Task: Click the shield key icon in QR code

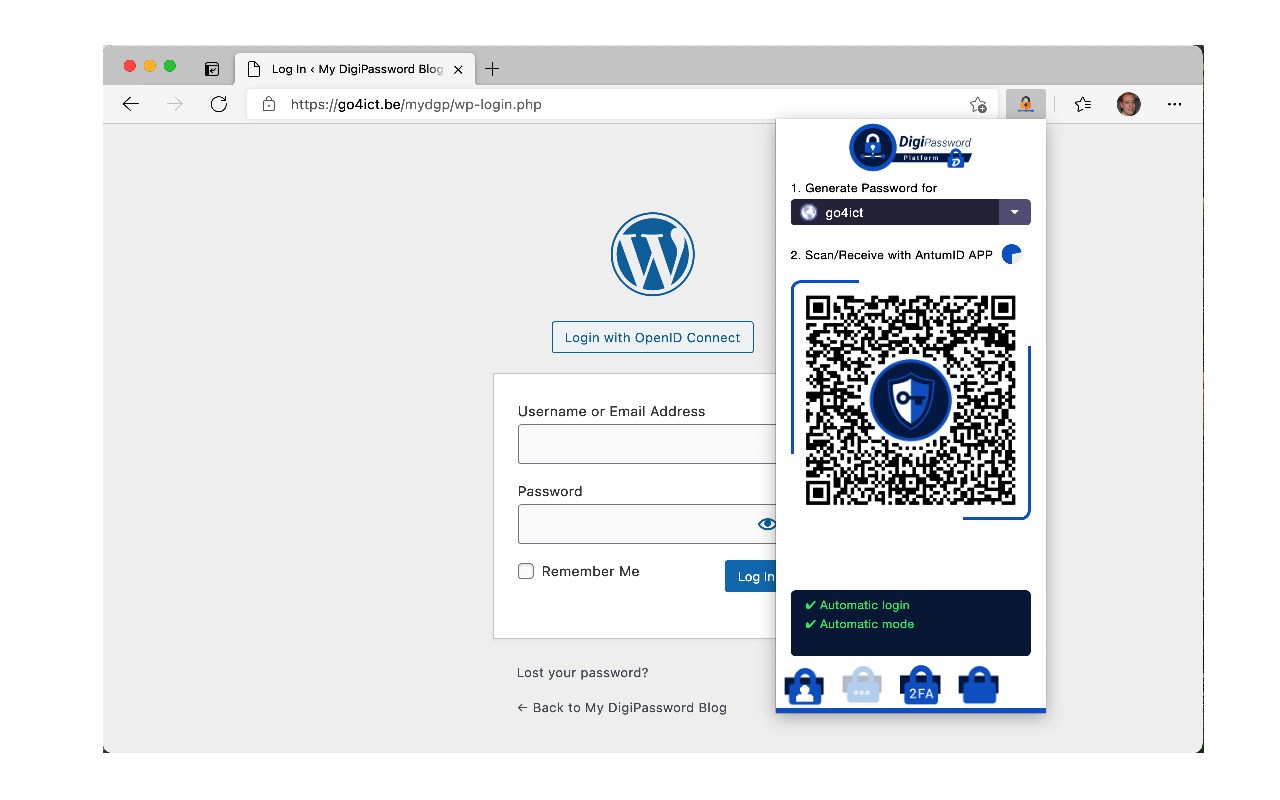Action: pyautogui.click(x=910, y=400)
